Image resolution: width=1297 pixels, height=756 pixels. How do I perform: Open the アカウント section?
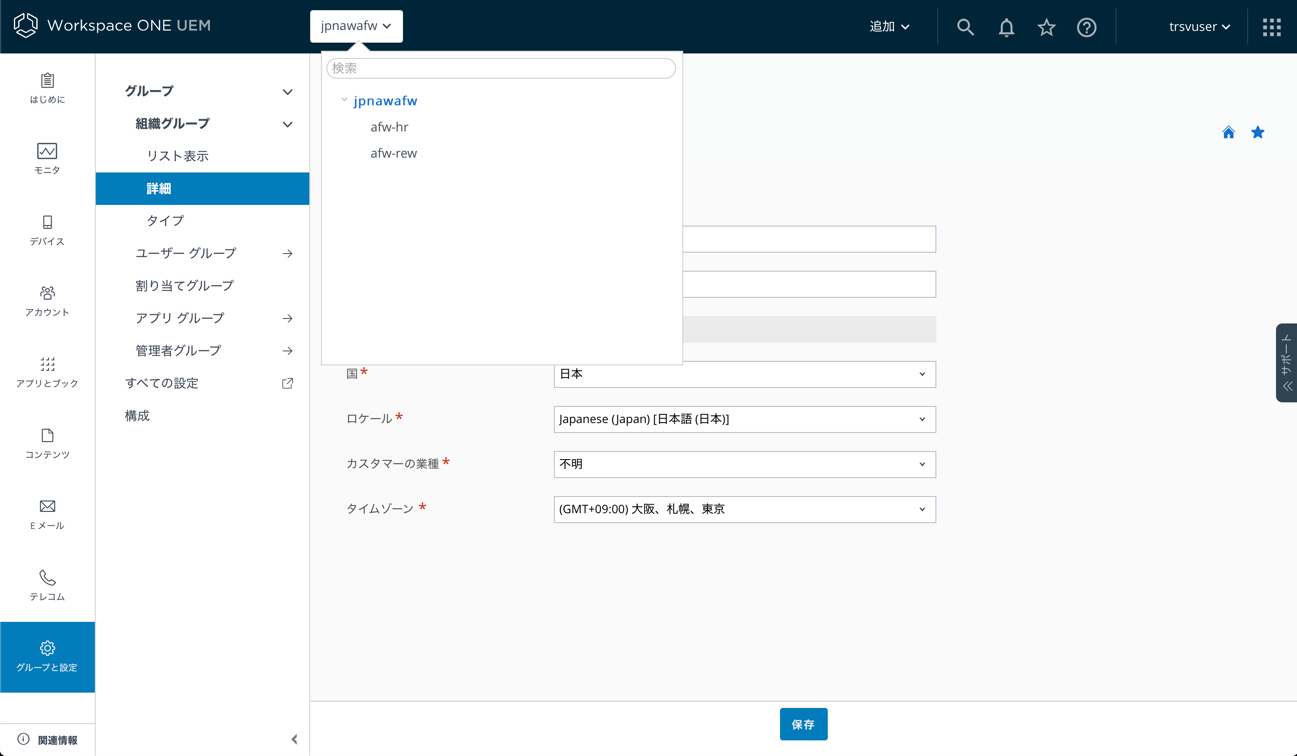click(47, 301)
